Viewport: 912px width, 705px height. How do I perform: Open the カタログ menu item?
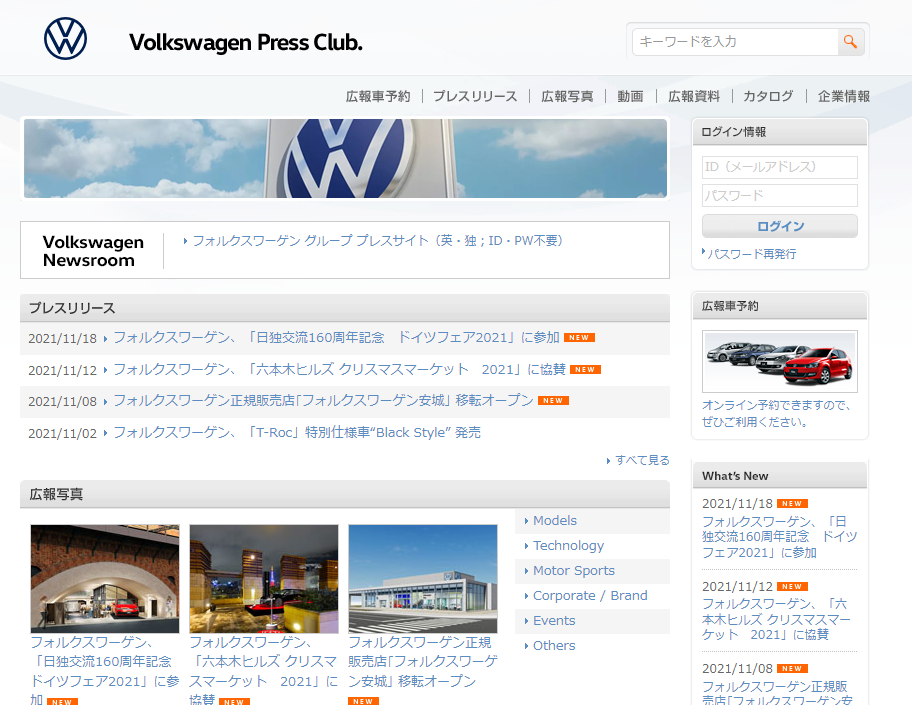coord(768,96)
